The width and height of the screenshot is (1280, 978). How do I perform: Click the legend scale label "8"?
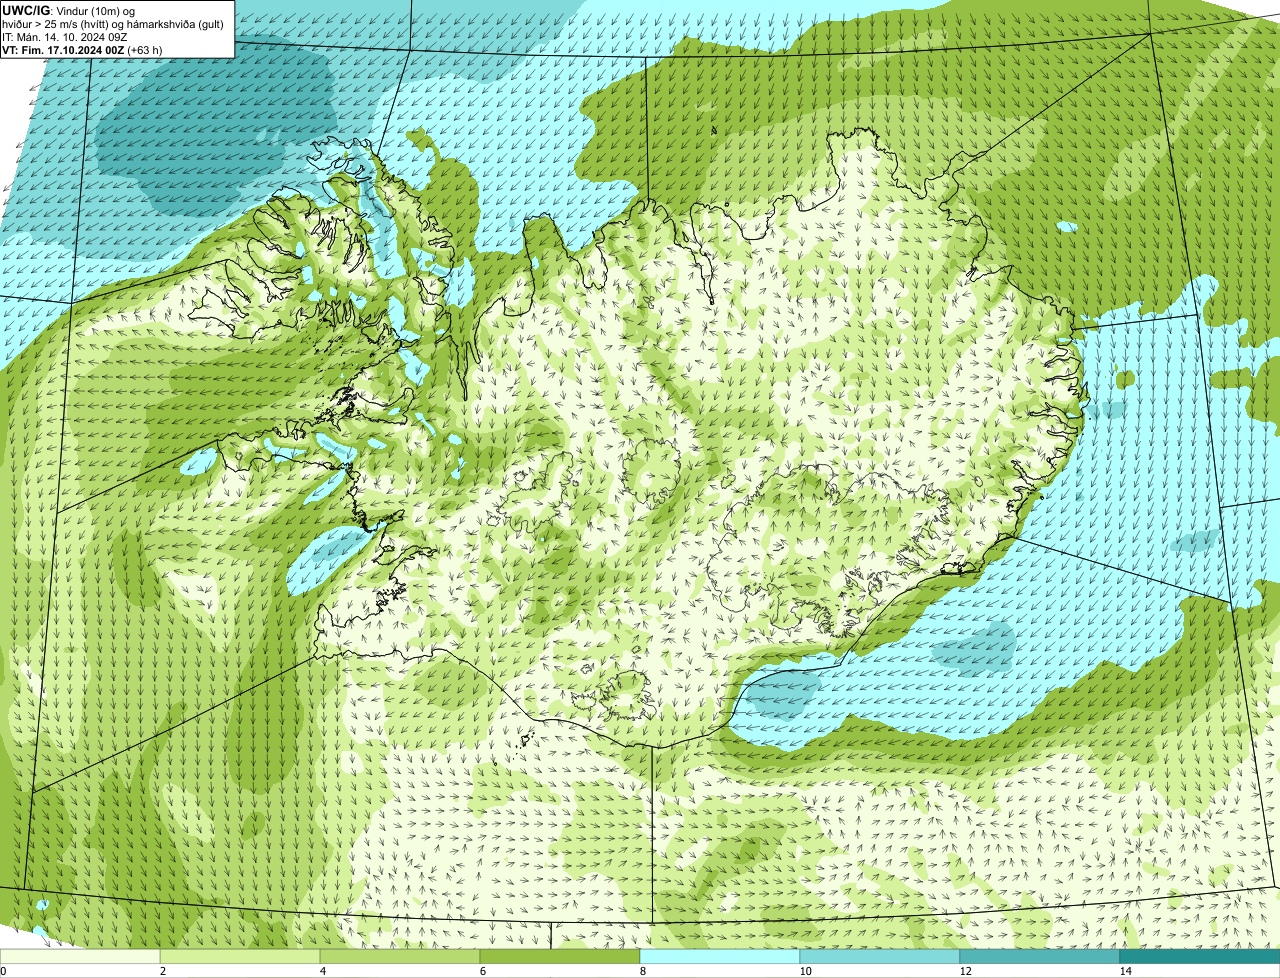pos(642,971)
